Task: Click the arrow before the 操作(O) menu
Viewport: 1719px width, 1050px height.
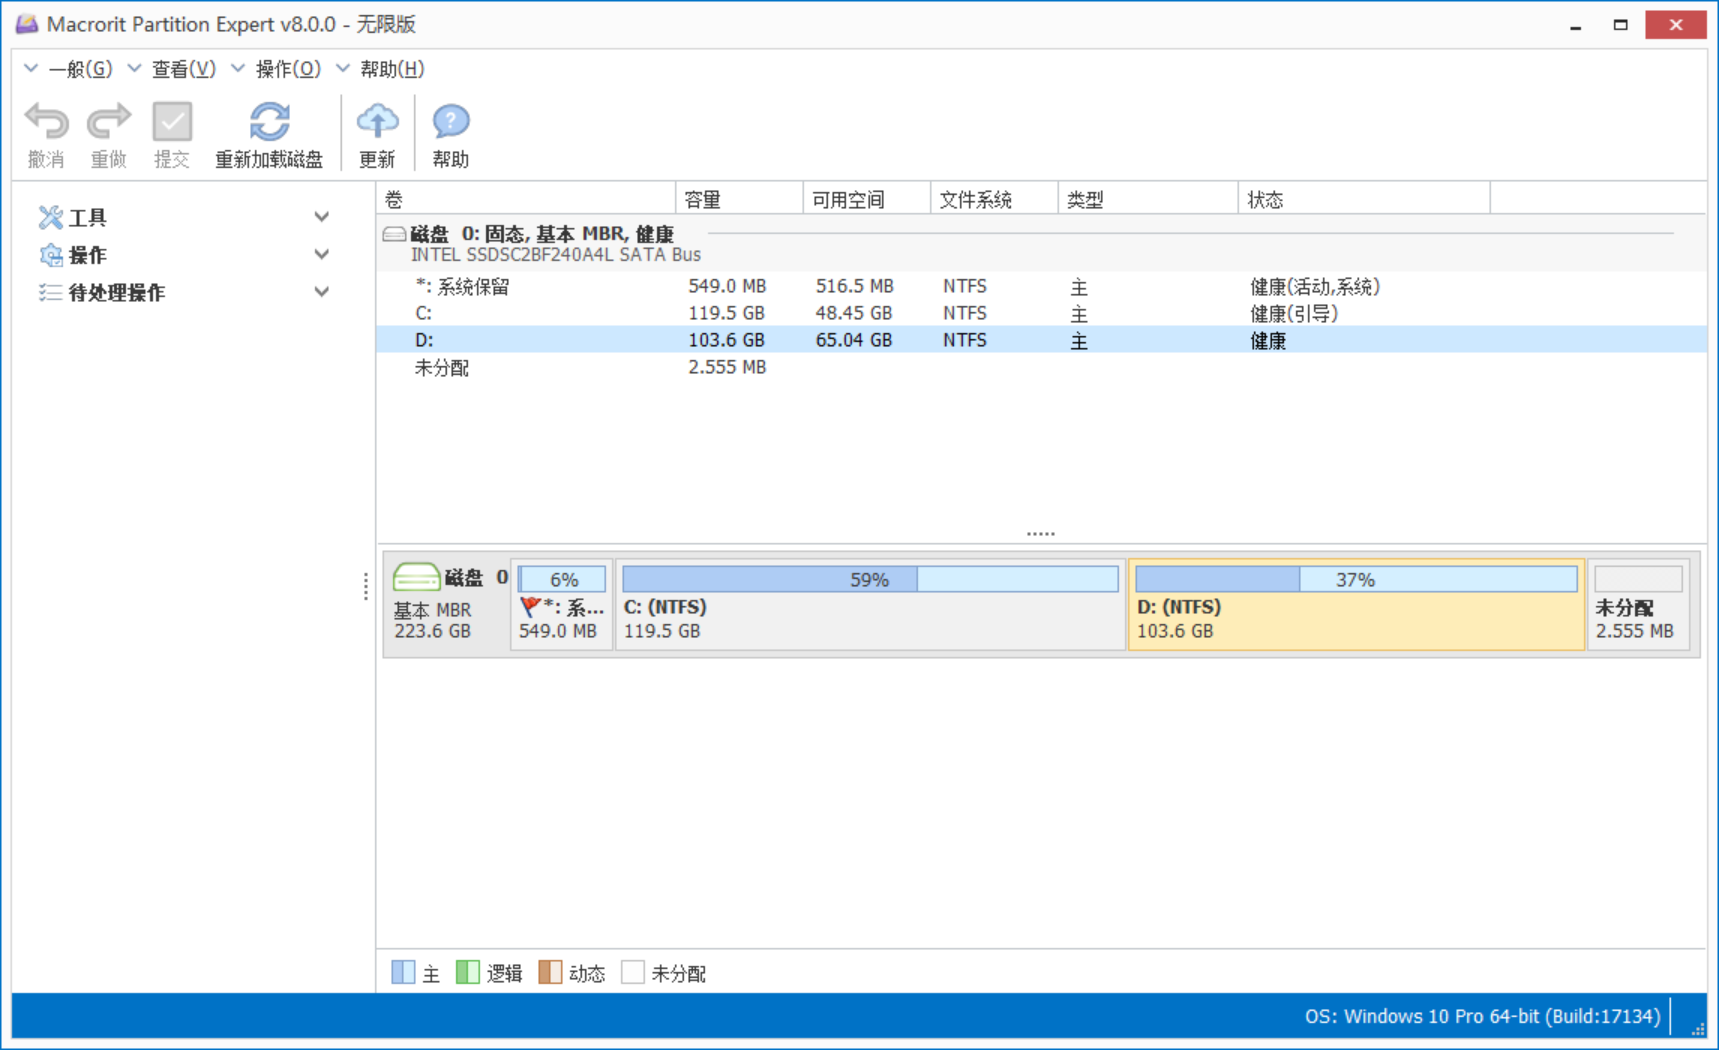Action: click(x=238, y=68)
